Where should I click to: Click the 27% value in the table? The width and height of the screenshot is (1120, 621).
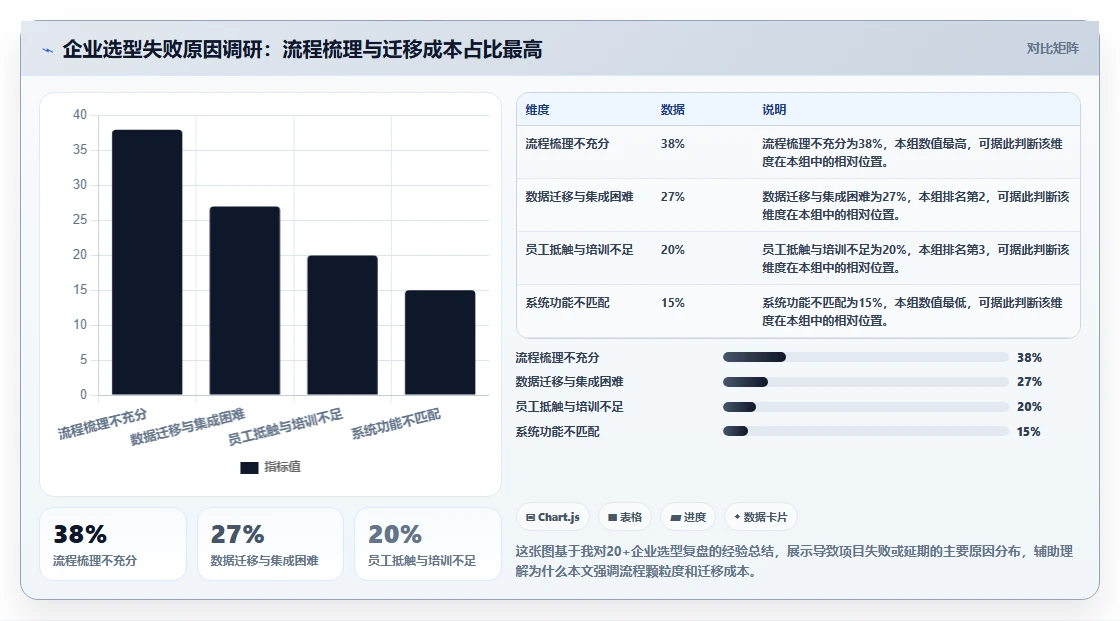pos(672,197)
